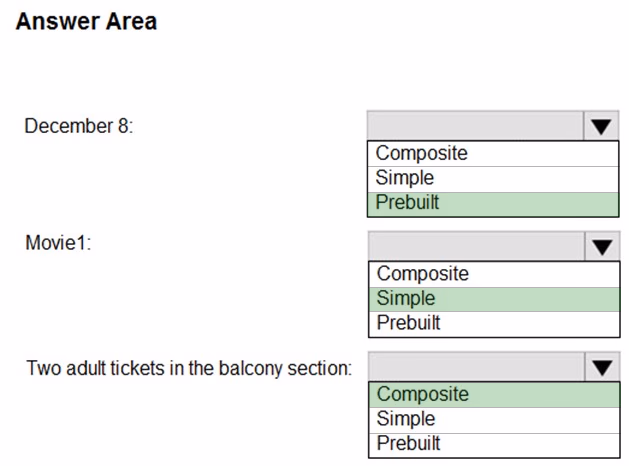Image resolution: width=629 pixels, height=466 pixels.
Task: Click the Answer Area heading
Action: click(86, 21)
